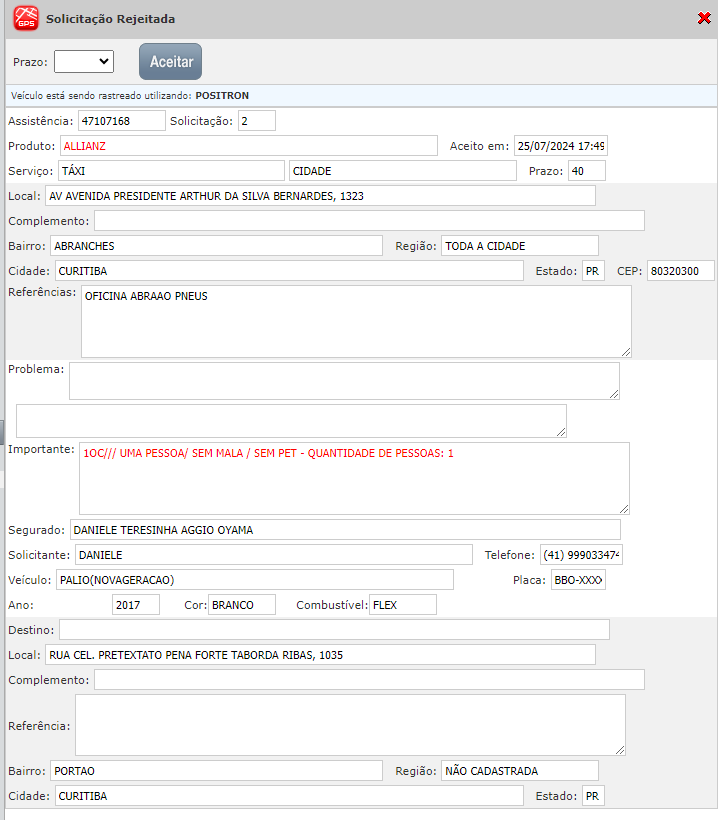Screen dimensions: 723x820
Task: Open the Prazo dropdown
Action: click(x=84, y=62)
